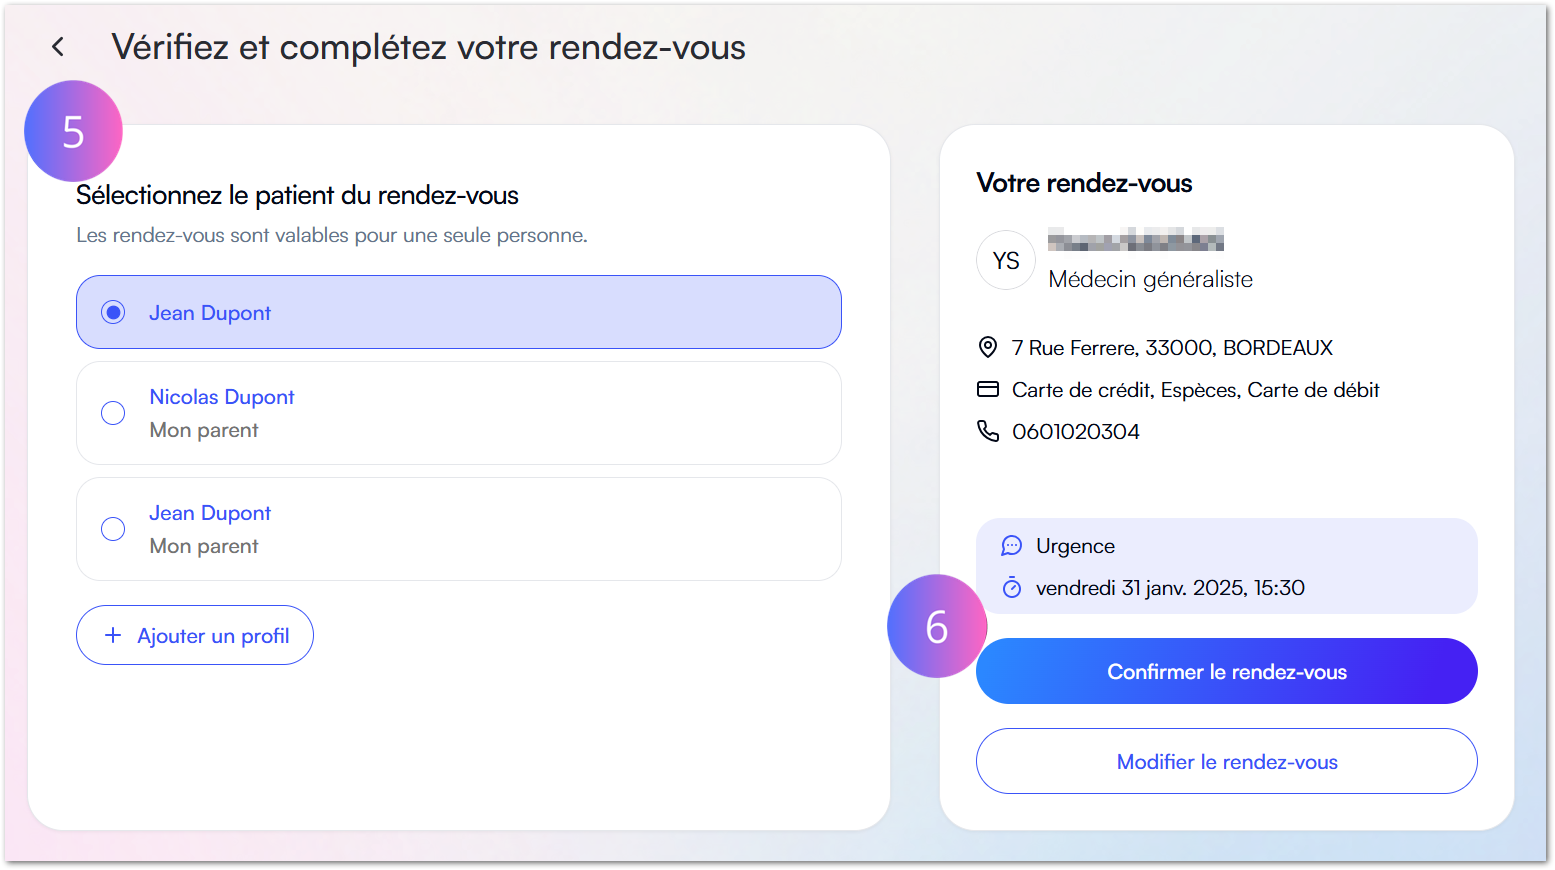Select the Jean Dupont patient radio button

click(113, 312)
